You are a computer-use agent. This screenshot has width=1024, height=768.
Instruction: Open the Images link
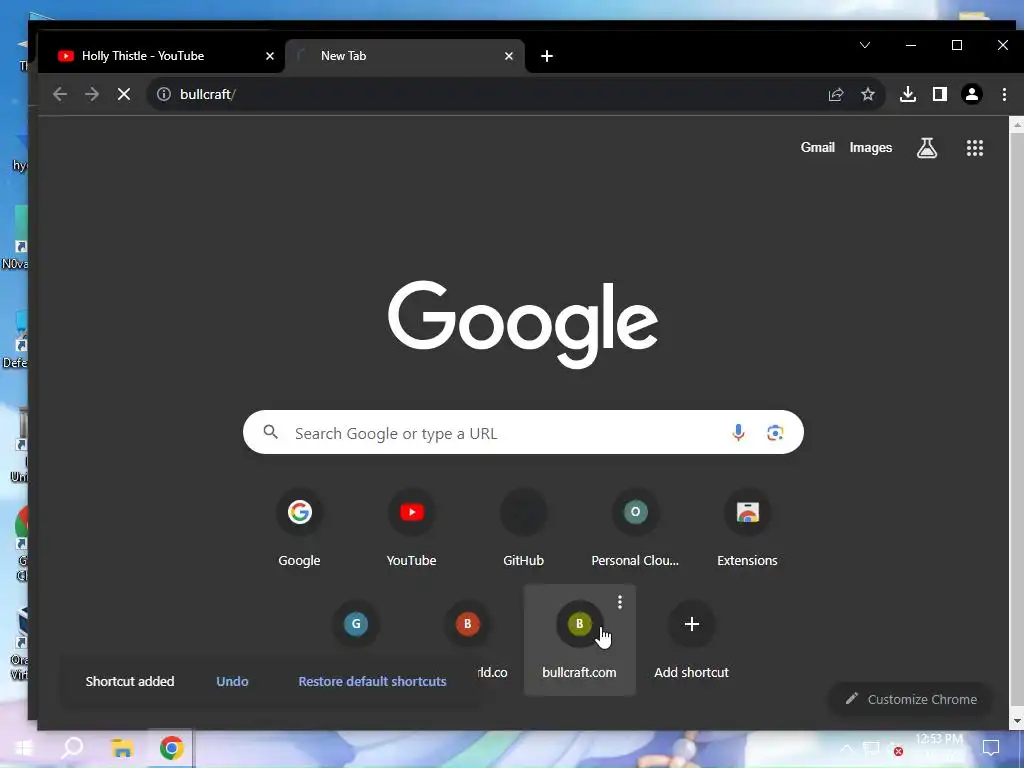point(871,148)
